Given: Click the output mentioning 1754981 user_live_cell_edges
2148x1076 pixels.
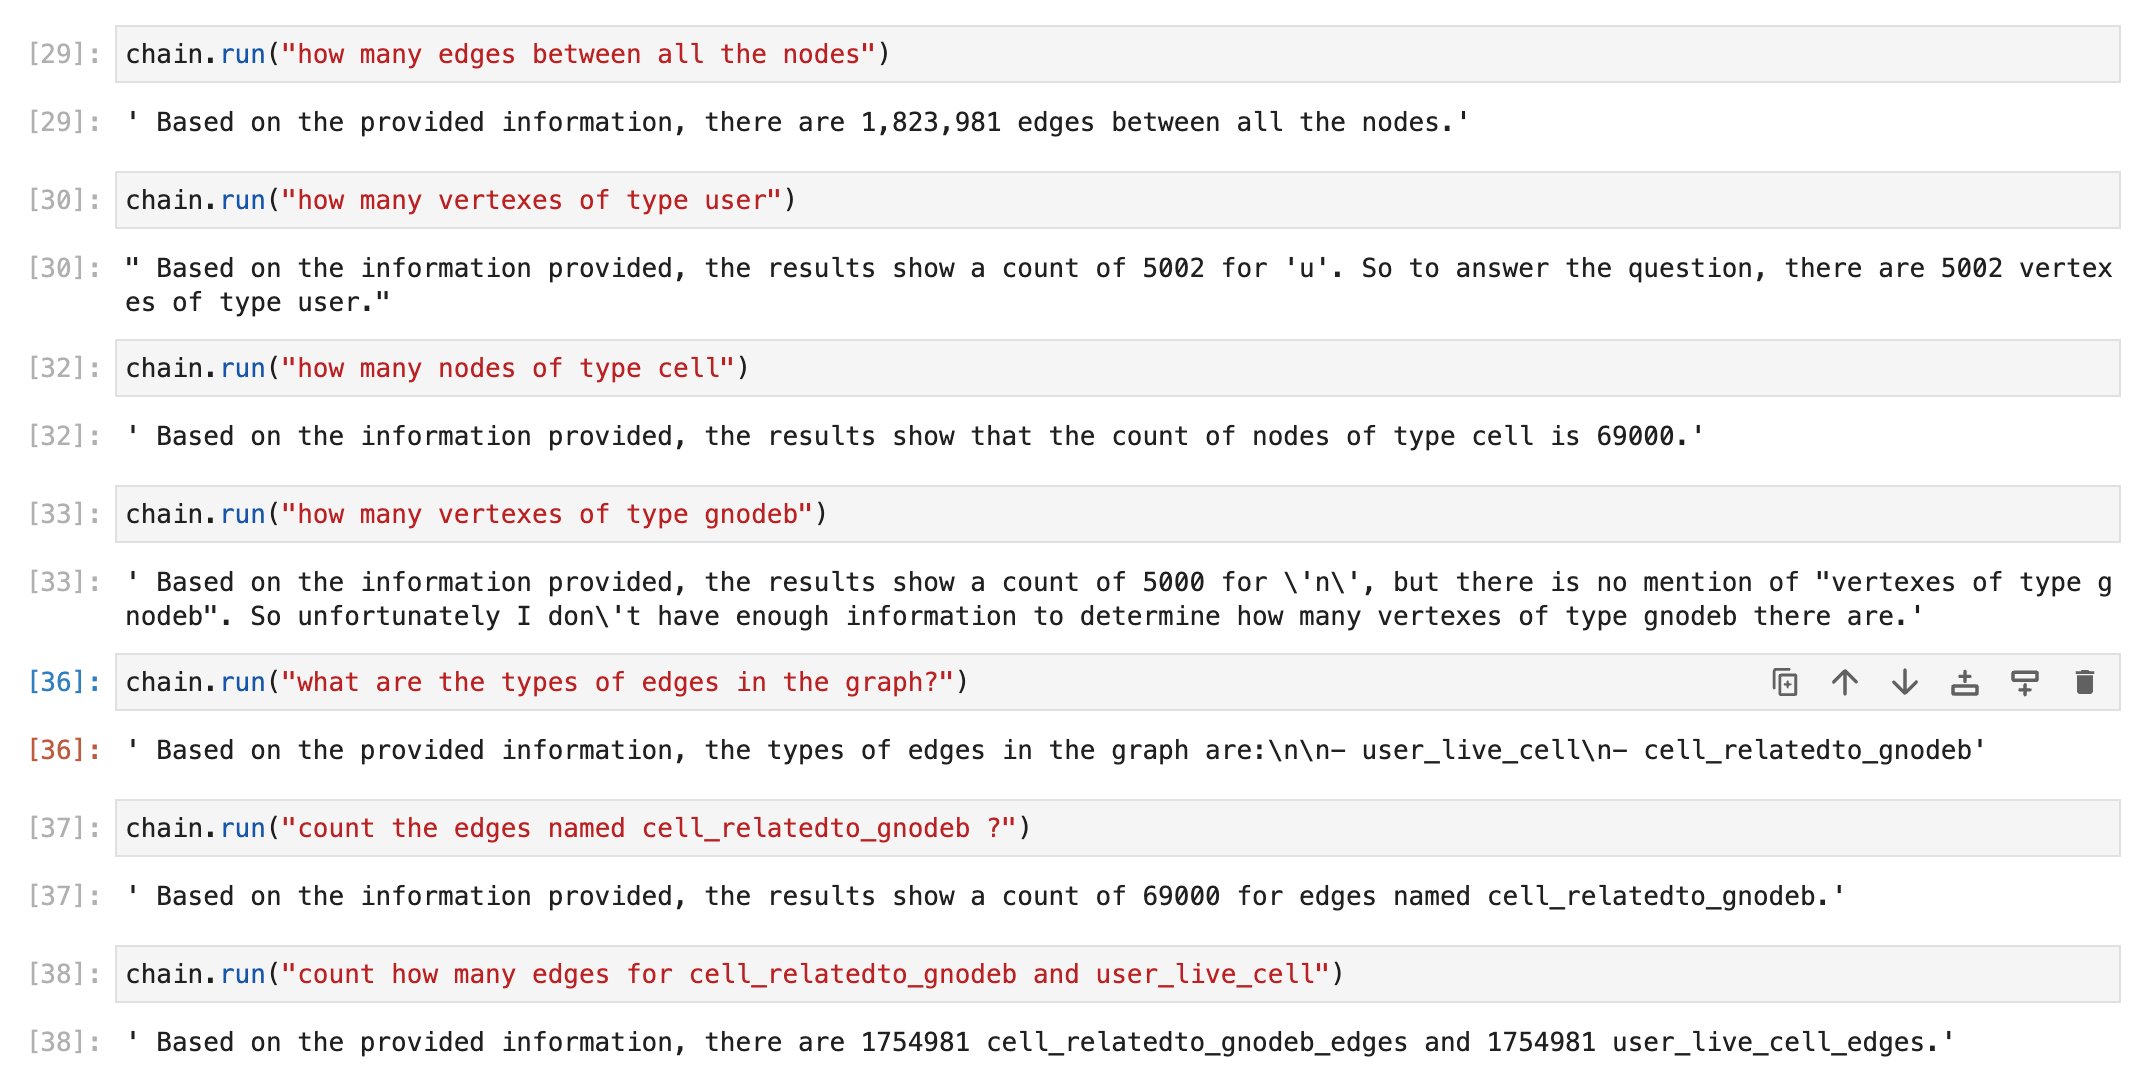Looking at the screenshot, I should click(x=1040, y=1042).
